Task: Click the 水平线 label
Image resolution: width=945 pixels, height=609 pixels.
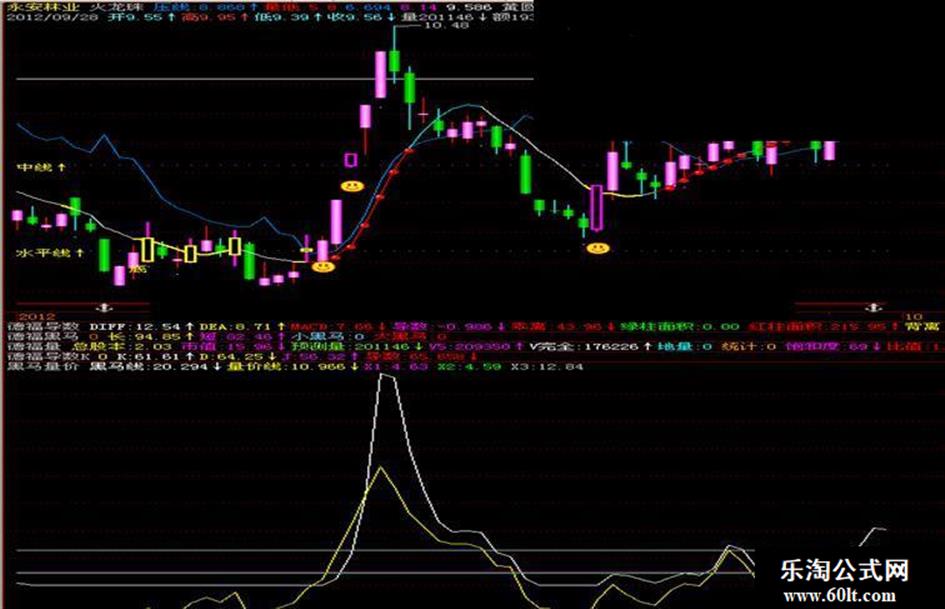Action: click(43, 253)
